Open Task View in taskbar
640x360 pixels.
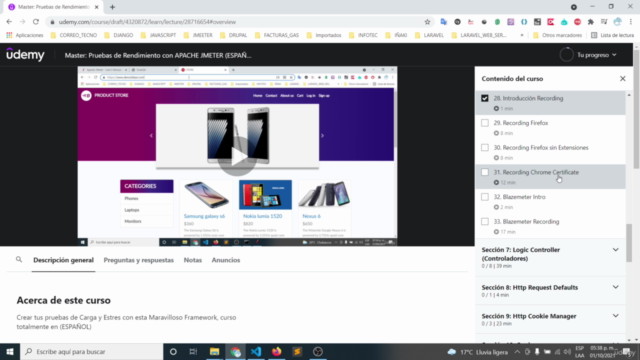193,351
